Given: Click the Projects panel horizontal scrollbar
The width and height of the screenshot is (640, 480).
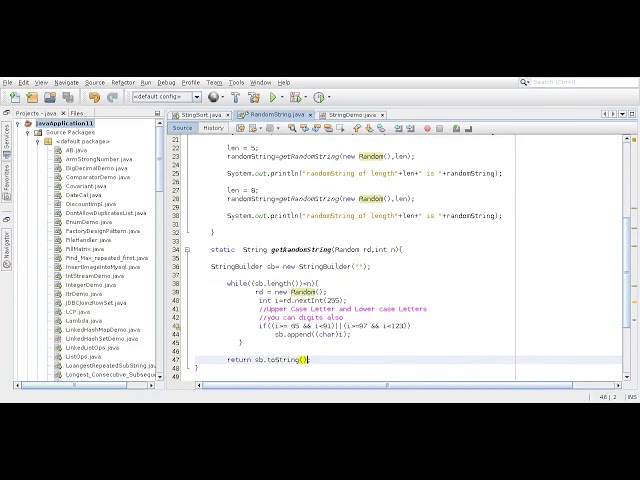Looking at the screenshot, I should click(74, 385).
